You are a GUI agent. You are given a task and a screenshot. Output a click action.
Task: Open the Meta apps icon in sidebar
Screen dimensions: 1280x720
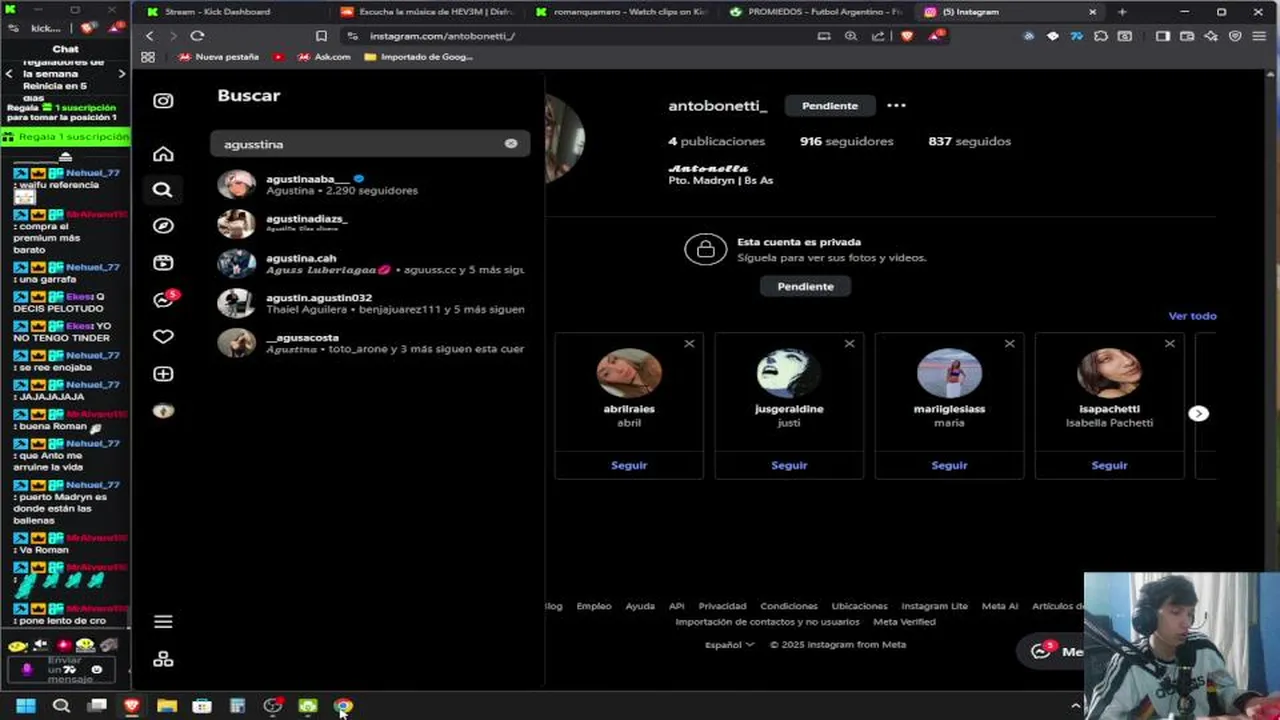pos(163,659)
